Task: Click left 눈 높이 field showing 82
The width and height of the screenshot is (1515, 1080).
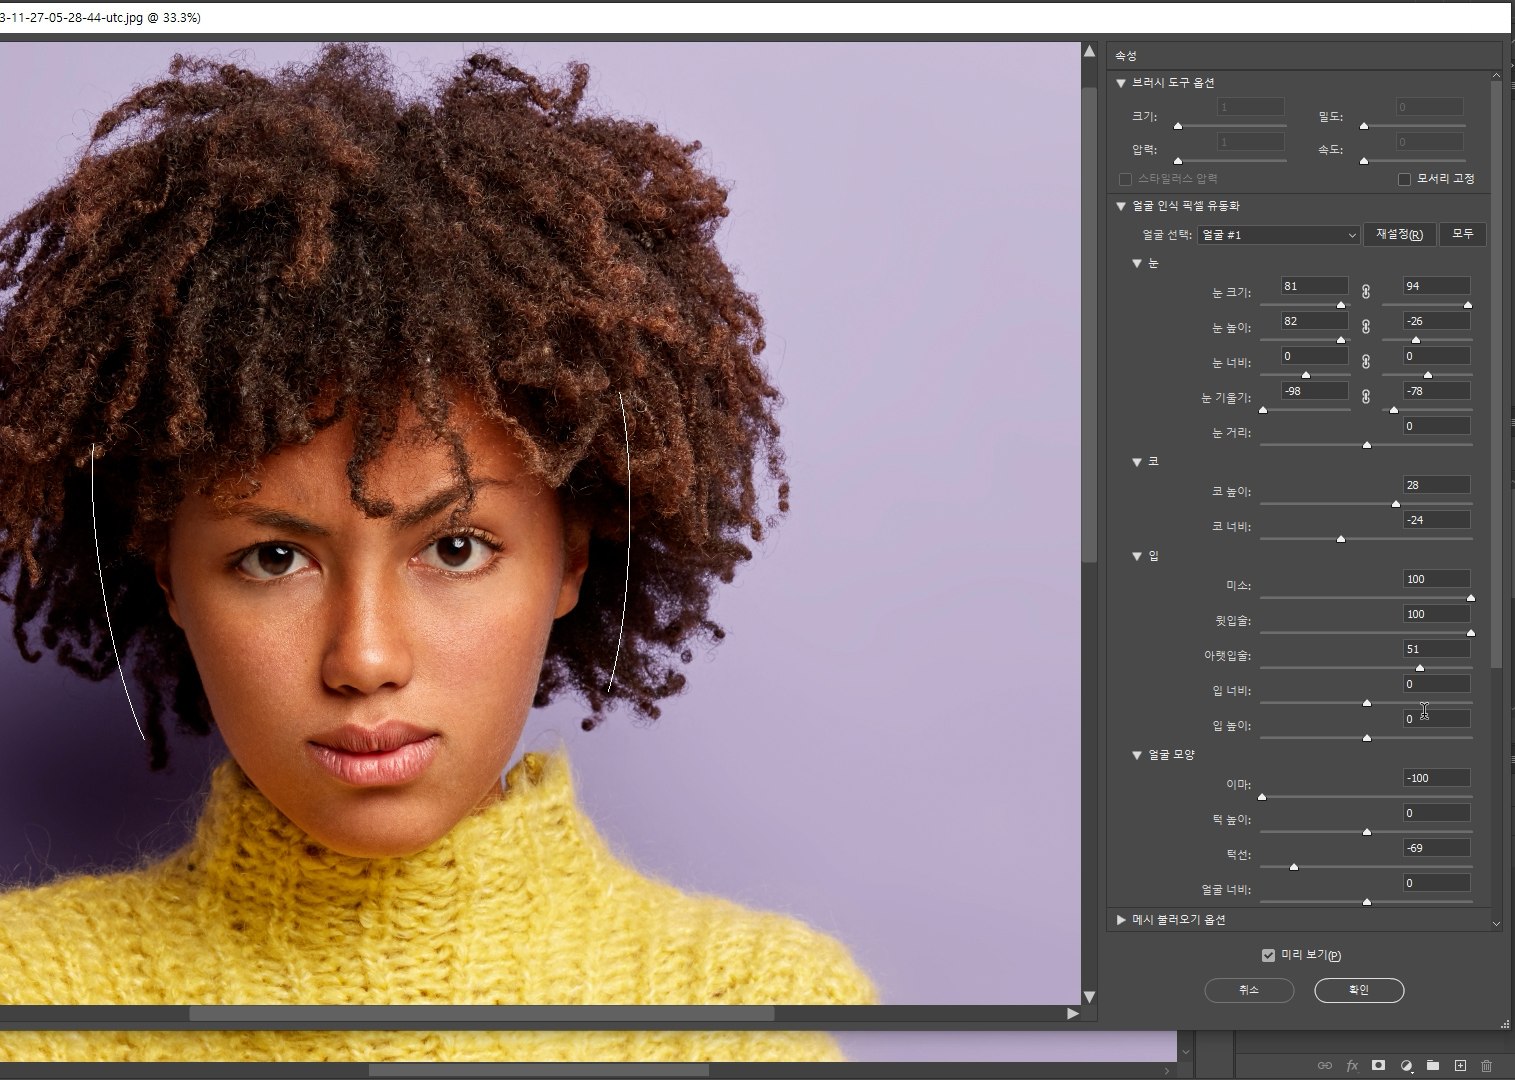Action: pos(1314,321)
